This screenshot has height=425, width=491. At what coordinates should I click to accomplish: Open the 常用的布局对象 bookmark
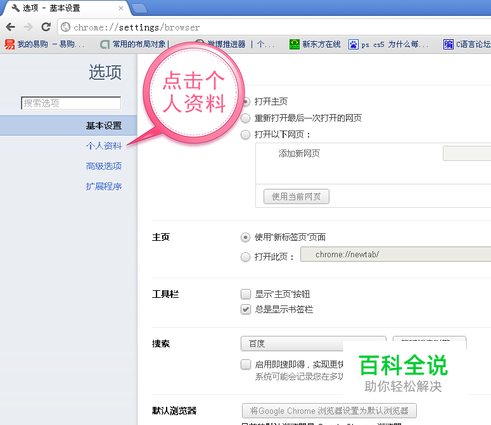click(135, 44)
